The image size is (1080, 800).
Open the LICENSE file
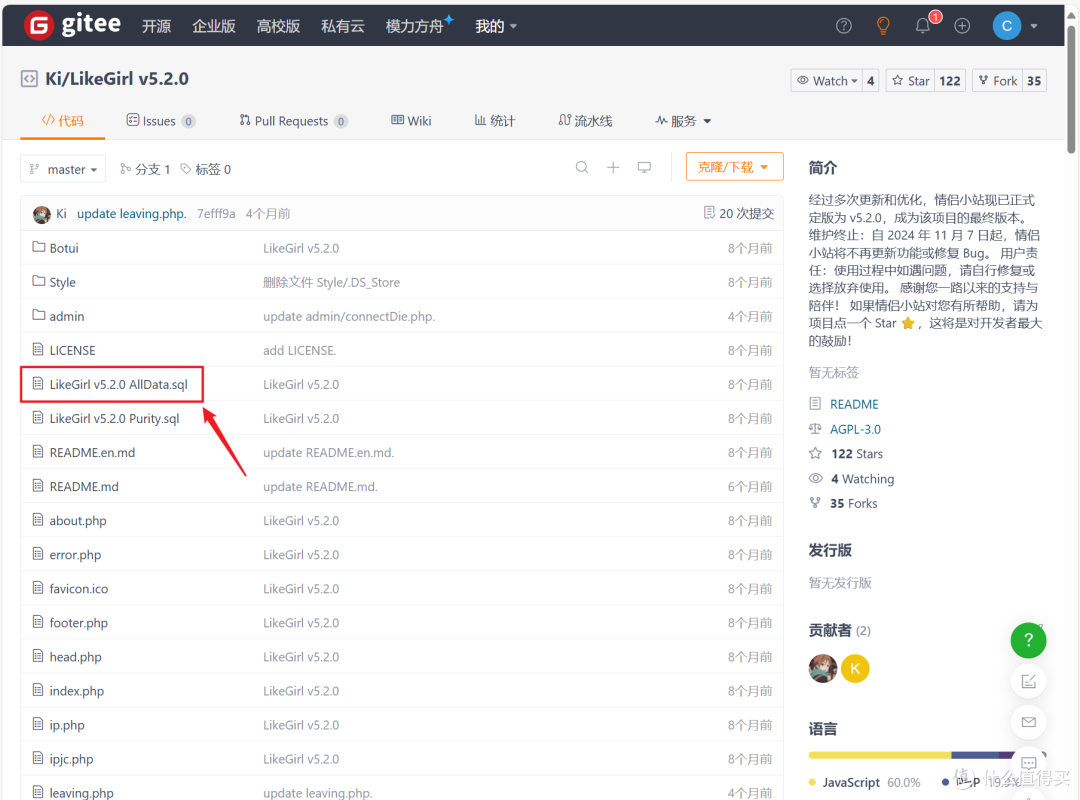click(72, 350)
